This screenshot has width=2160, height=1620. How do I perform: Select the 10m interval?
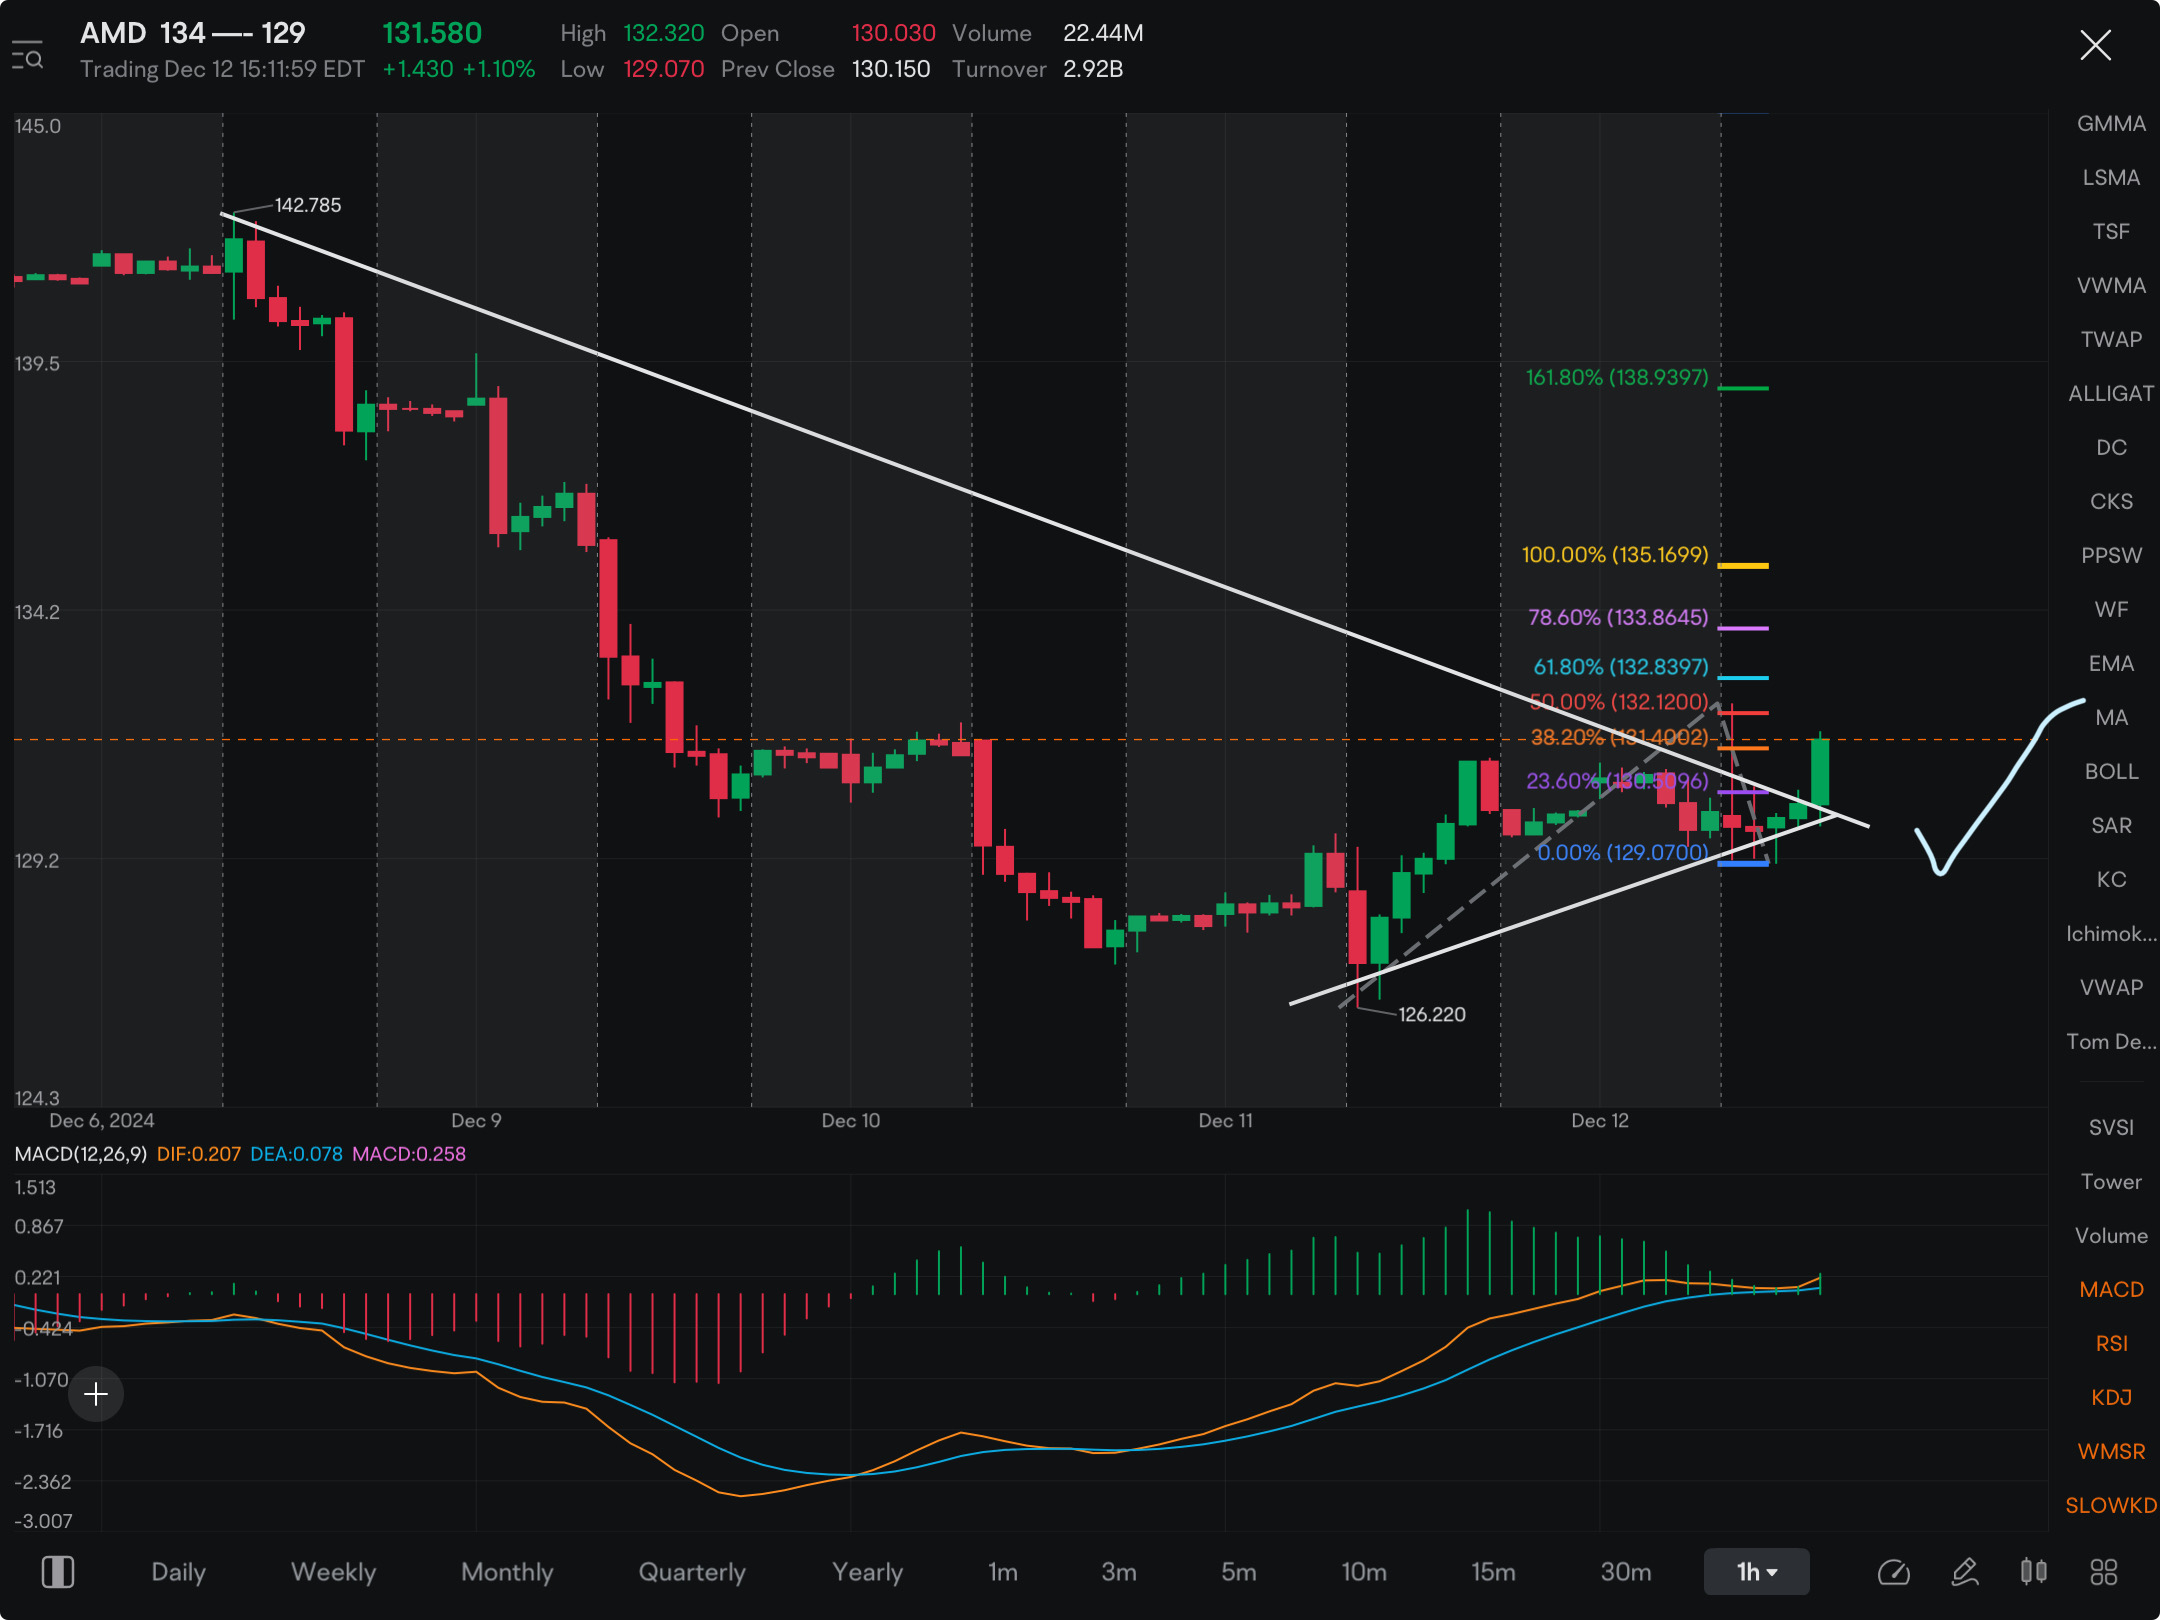(1364, 1572)
